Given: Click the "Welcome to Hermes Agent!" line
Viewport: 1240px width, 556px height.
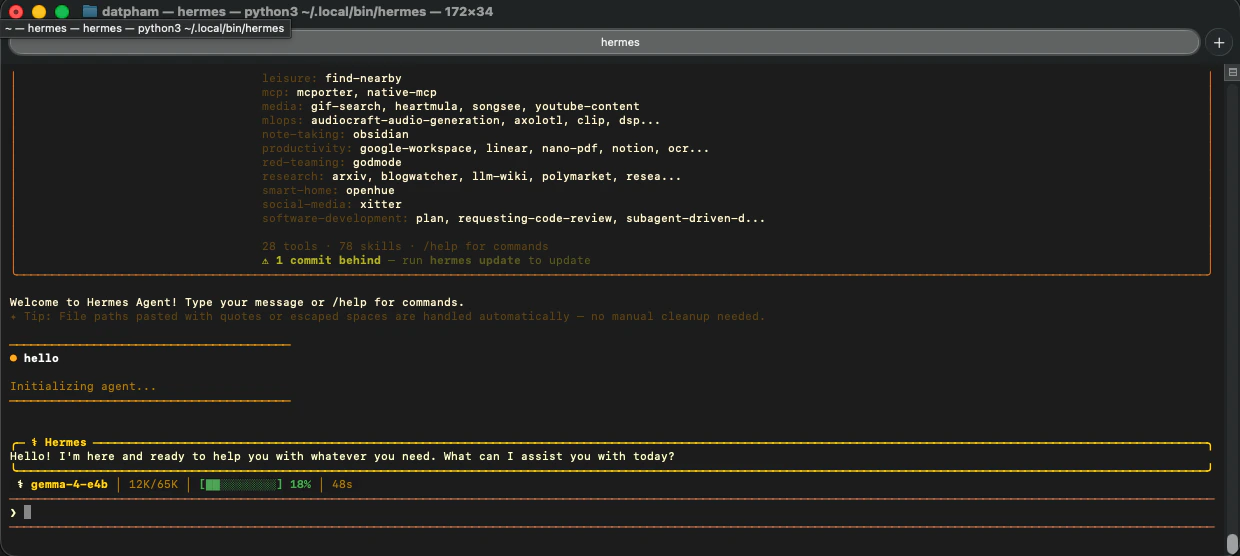Looking at the screenshot, I should (x=237, y=302).
